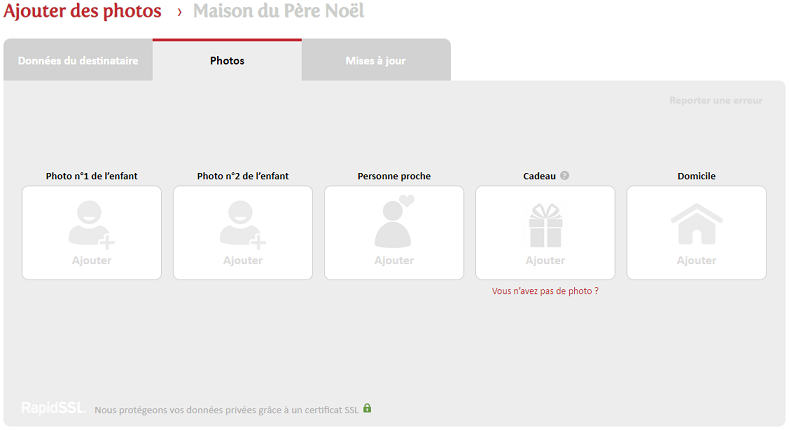Open the Cadeau help question mark

click(565, 176)
